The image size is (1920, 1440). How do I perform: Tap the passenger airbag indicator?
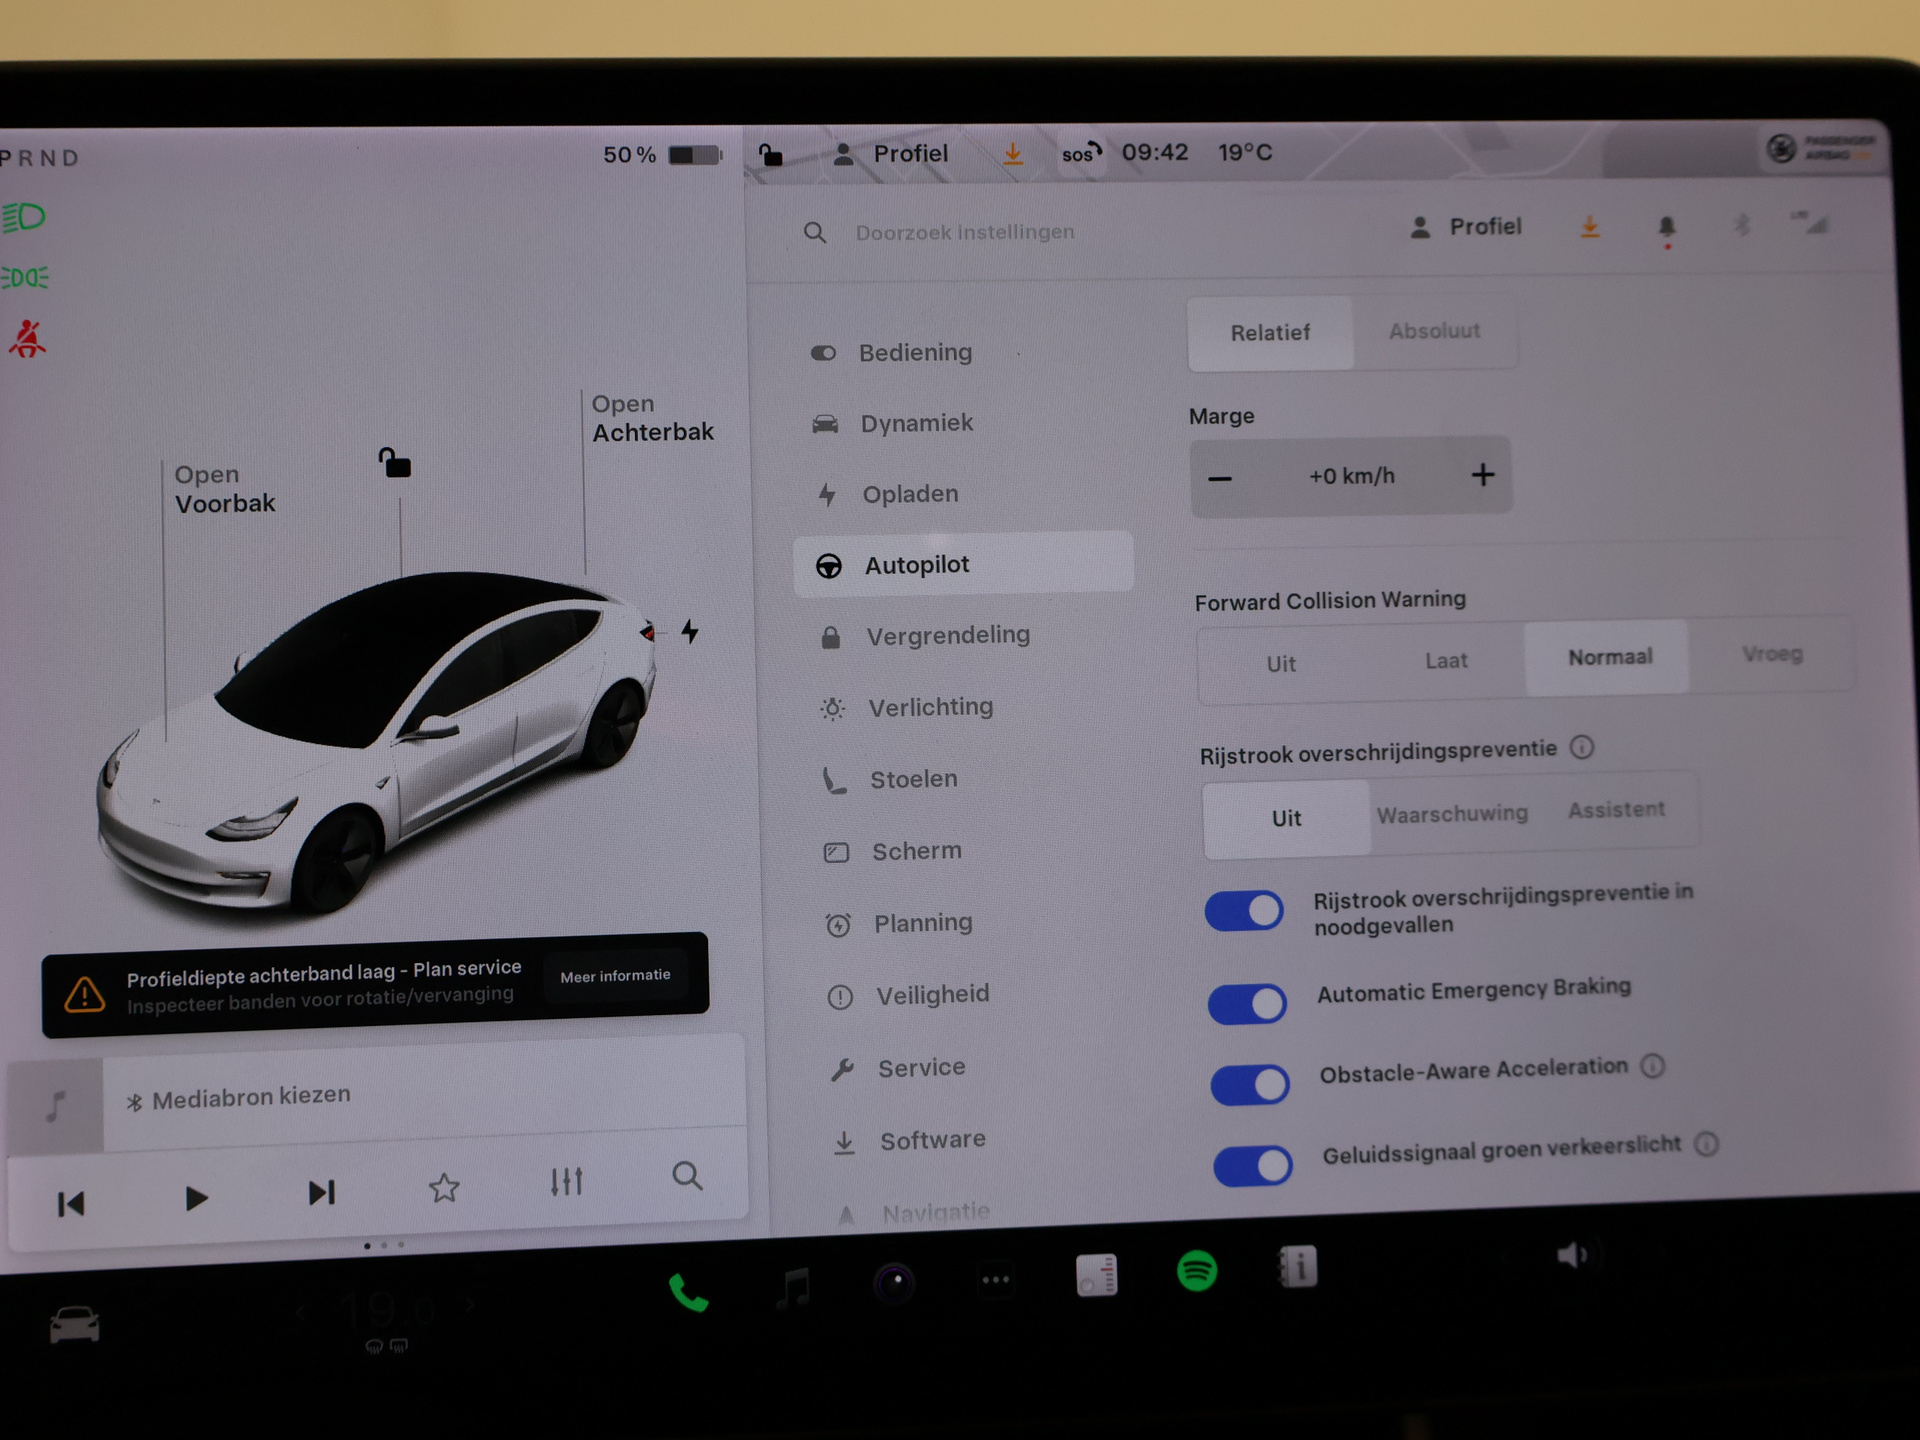pyautogui.click(x=1819, y=149)
